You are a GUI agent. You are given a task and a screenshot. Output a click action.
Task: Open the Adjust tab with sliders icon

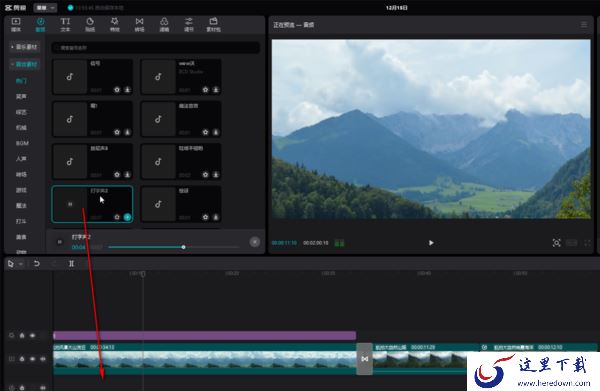coord(189,24)
